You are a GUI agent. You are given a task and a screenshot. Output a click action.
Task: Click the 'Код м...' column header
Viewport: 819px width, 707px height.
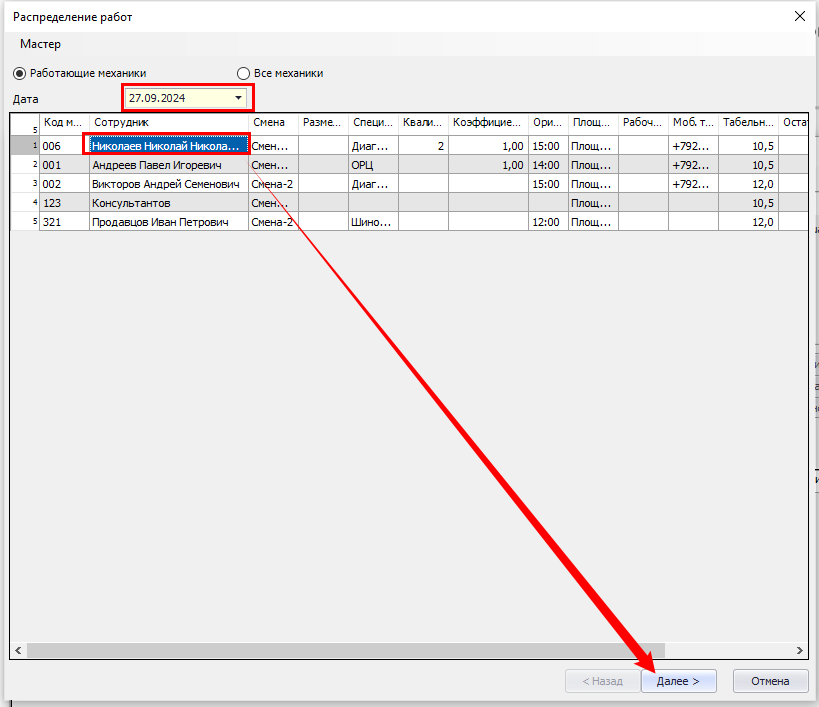click(x=63, y=122)
